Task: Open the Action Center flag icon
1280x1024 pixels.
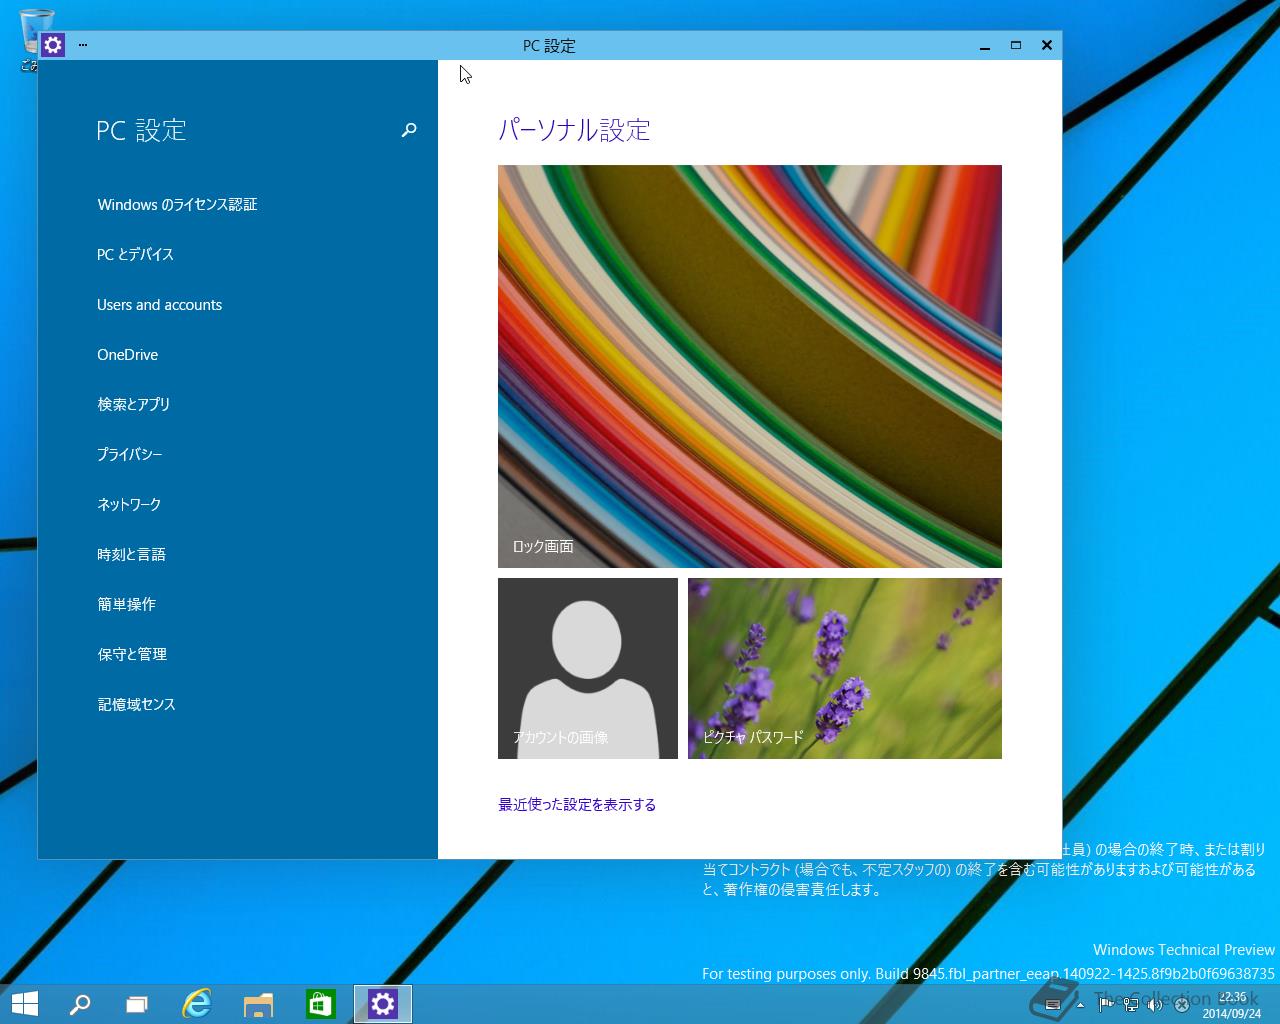Action: [1106, 1004]
